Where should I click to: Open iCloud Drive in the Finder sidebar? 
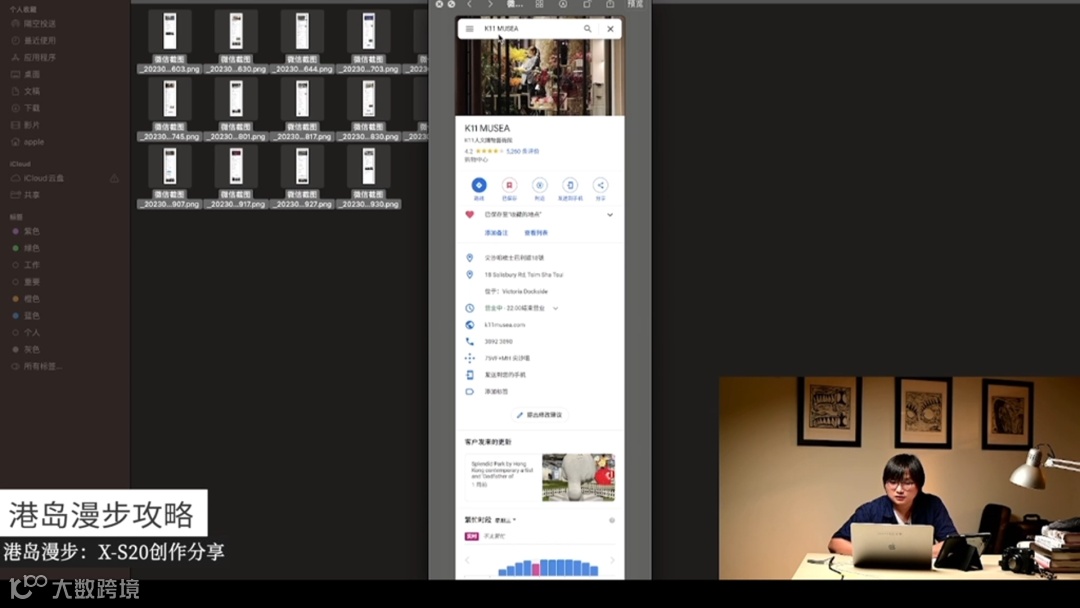tap(37, 178)
